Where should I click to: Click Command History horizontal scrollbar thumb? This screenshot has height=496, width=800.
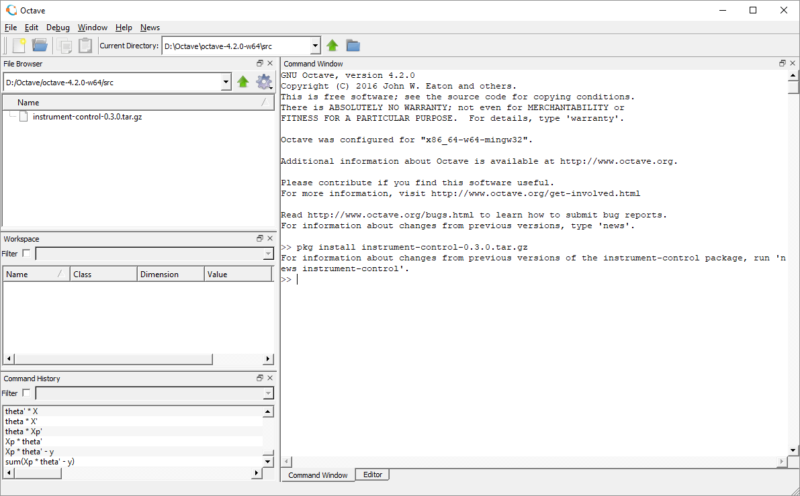[38, 473]
